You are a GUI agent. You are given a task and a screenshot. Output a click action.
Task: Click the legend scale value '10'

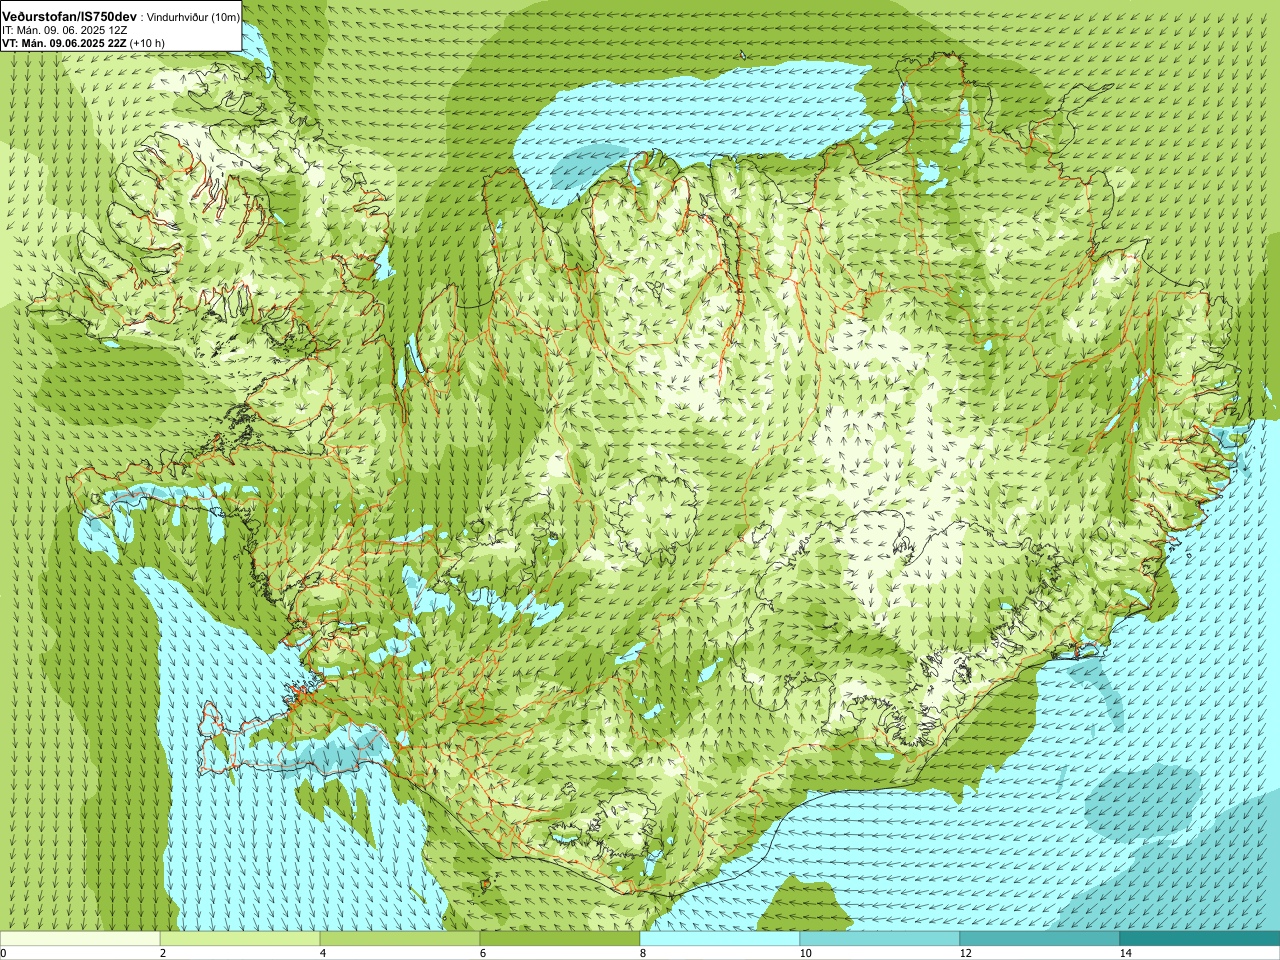(805, 953)
